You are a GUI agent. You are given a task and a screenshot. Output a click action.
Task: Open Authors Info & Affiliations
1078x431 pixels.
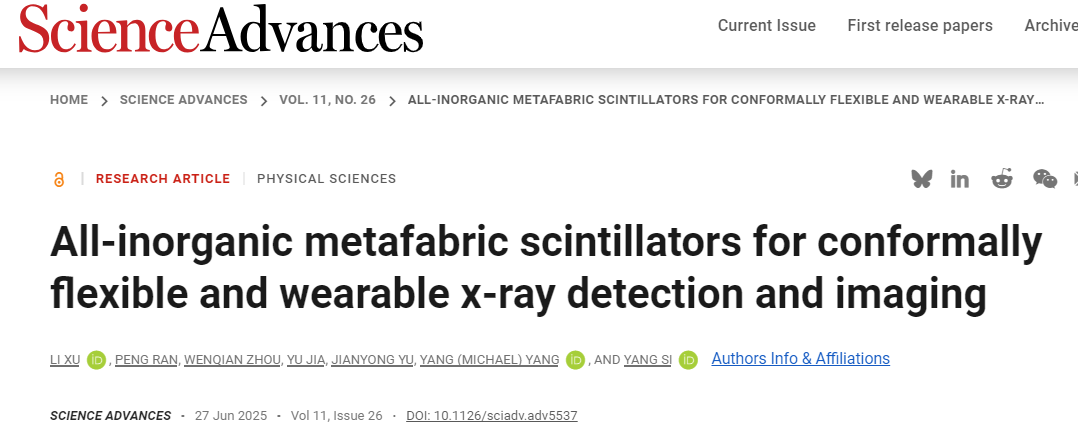(800, 359)
